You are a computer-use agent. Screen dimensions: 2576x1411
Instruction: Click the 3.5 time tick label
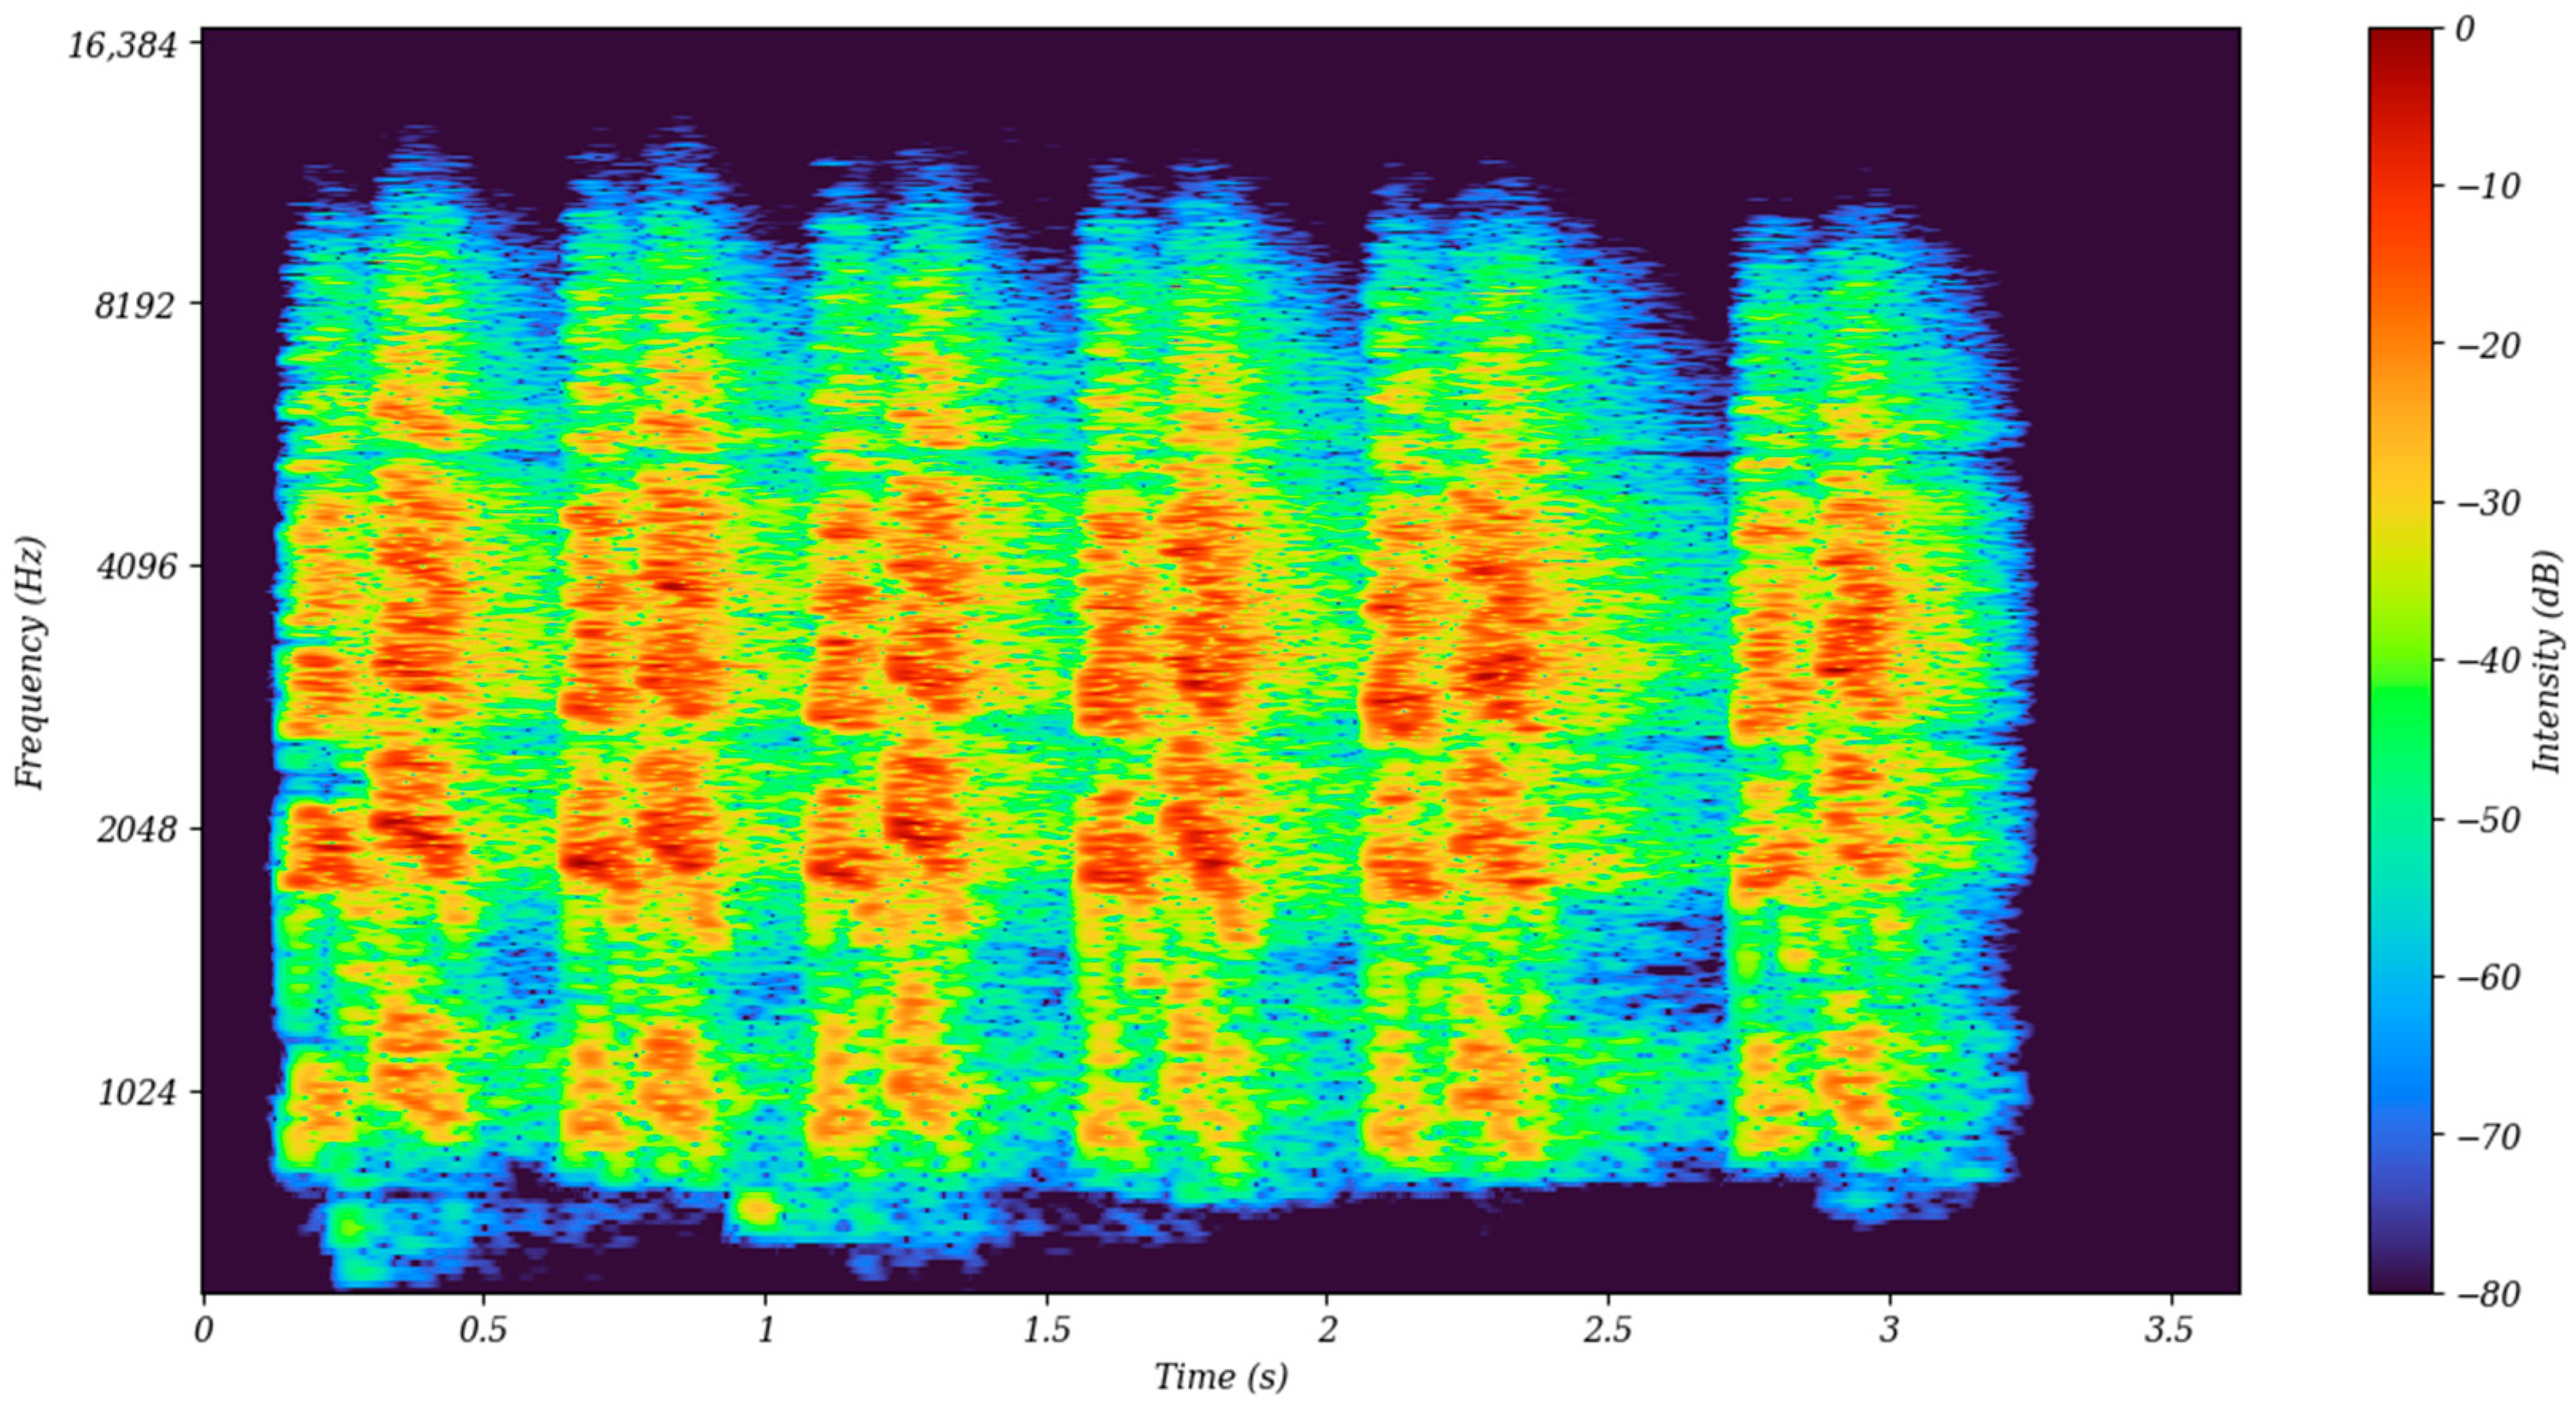click(2169, 1331)
